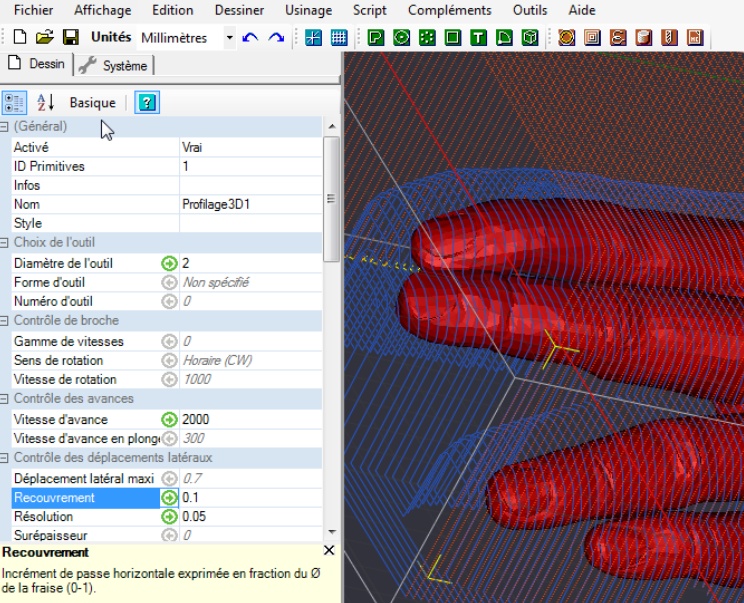The height and width of the screenshot is (603, 744).
Task: Click the New file icon
Action: click(x=20, y=37)
